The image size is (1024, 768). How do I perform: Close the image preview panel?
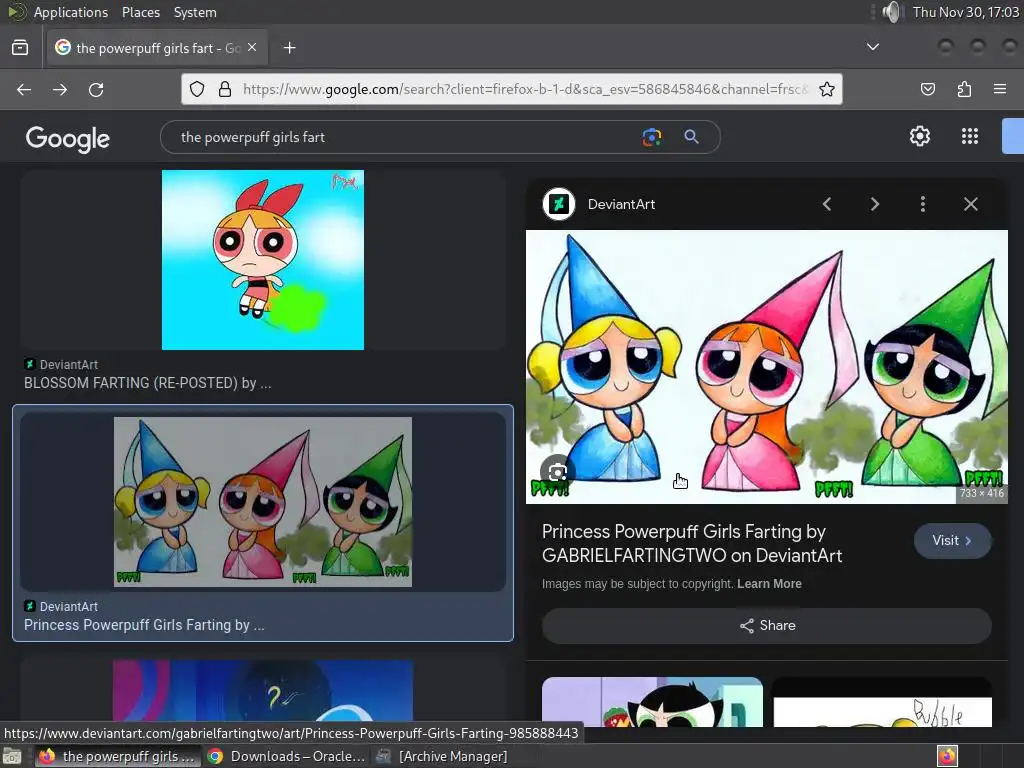click(971, 204)
